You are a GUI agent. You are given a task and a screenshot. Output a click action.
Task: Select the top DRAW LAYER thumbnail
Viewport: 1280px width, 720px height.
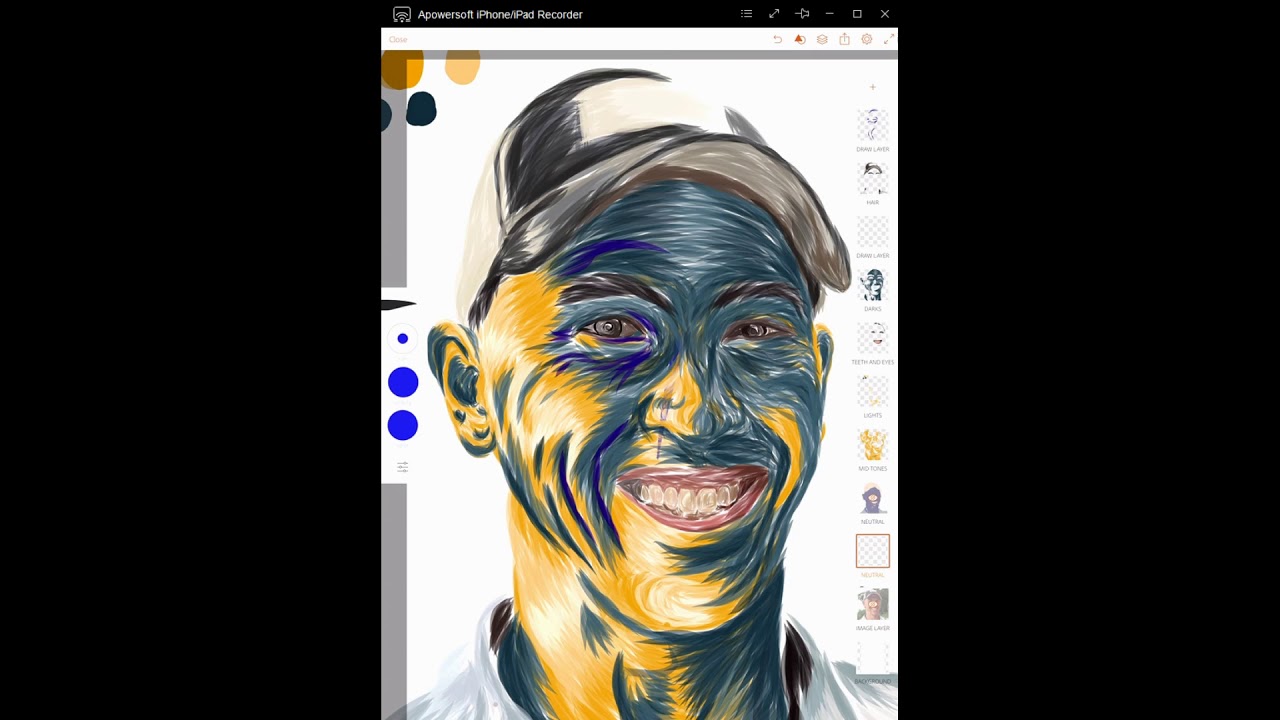coord(873,125)
